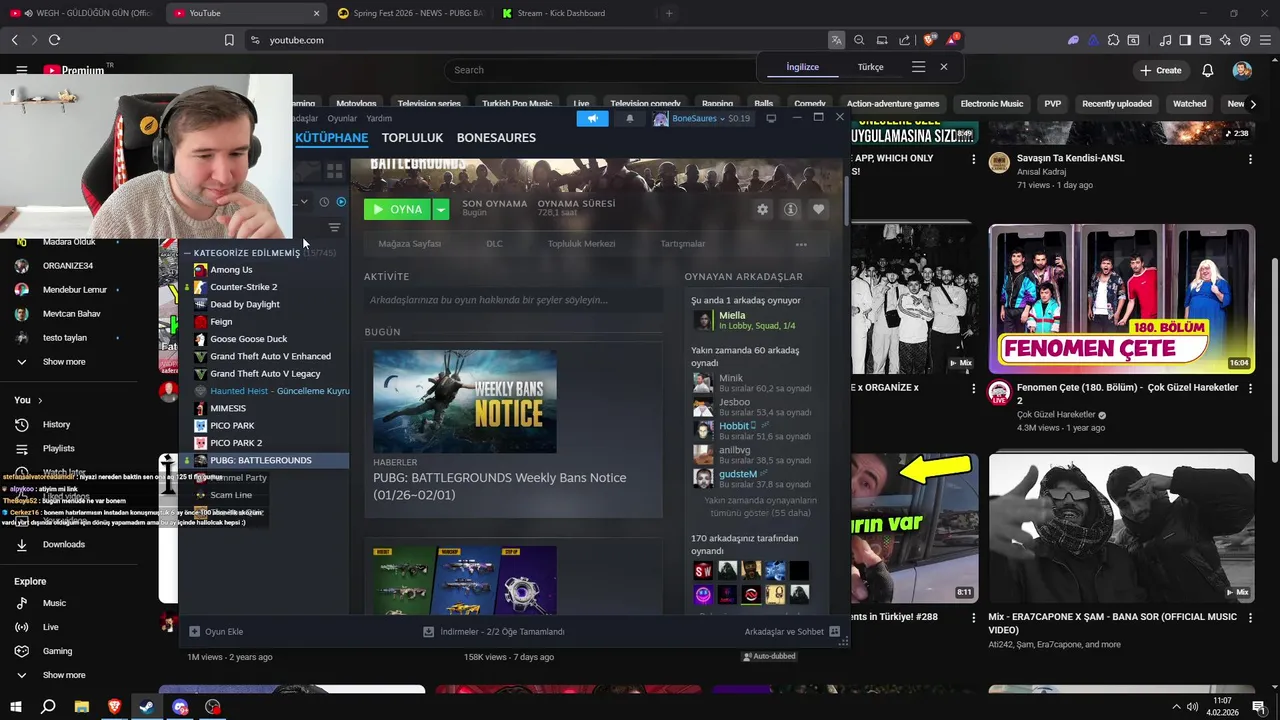Screen dimensions: 1280x720
Task: Open browser main hamburger menu
Action: (x=1264, y=40)
